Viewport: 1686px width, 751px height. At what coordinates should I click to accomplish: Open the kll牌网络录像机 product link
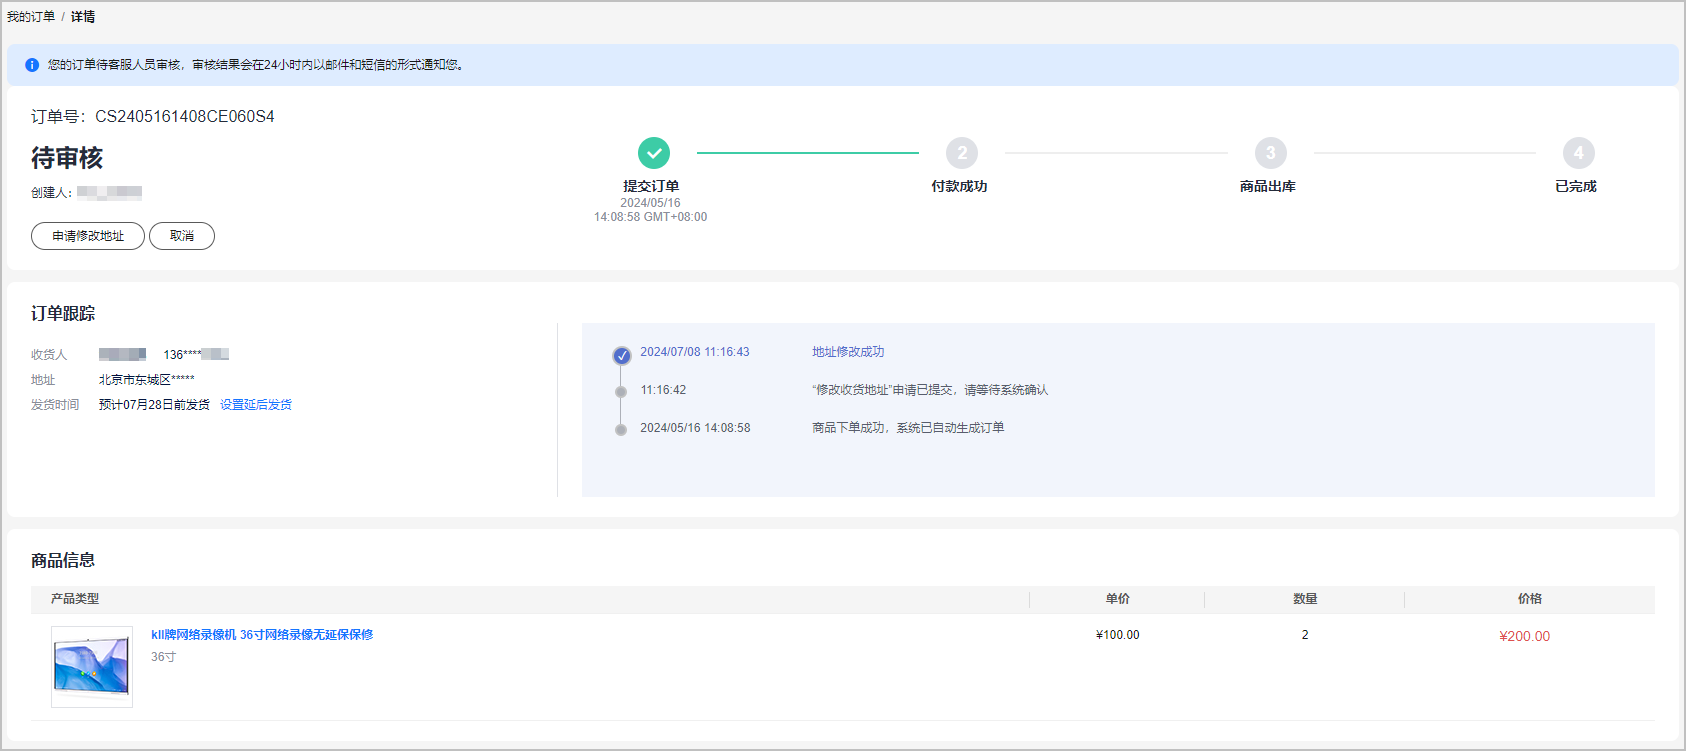(262, 635)
